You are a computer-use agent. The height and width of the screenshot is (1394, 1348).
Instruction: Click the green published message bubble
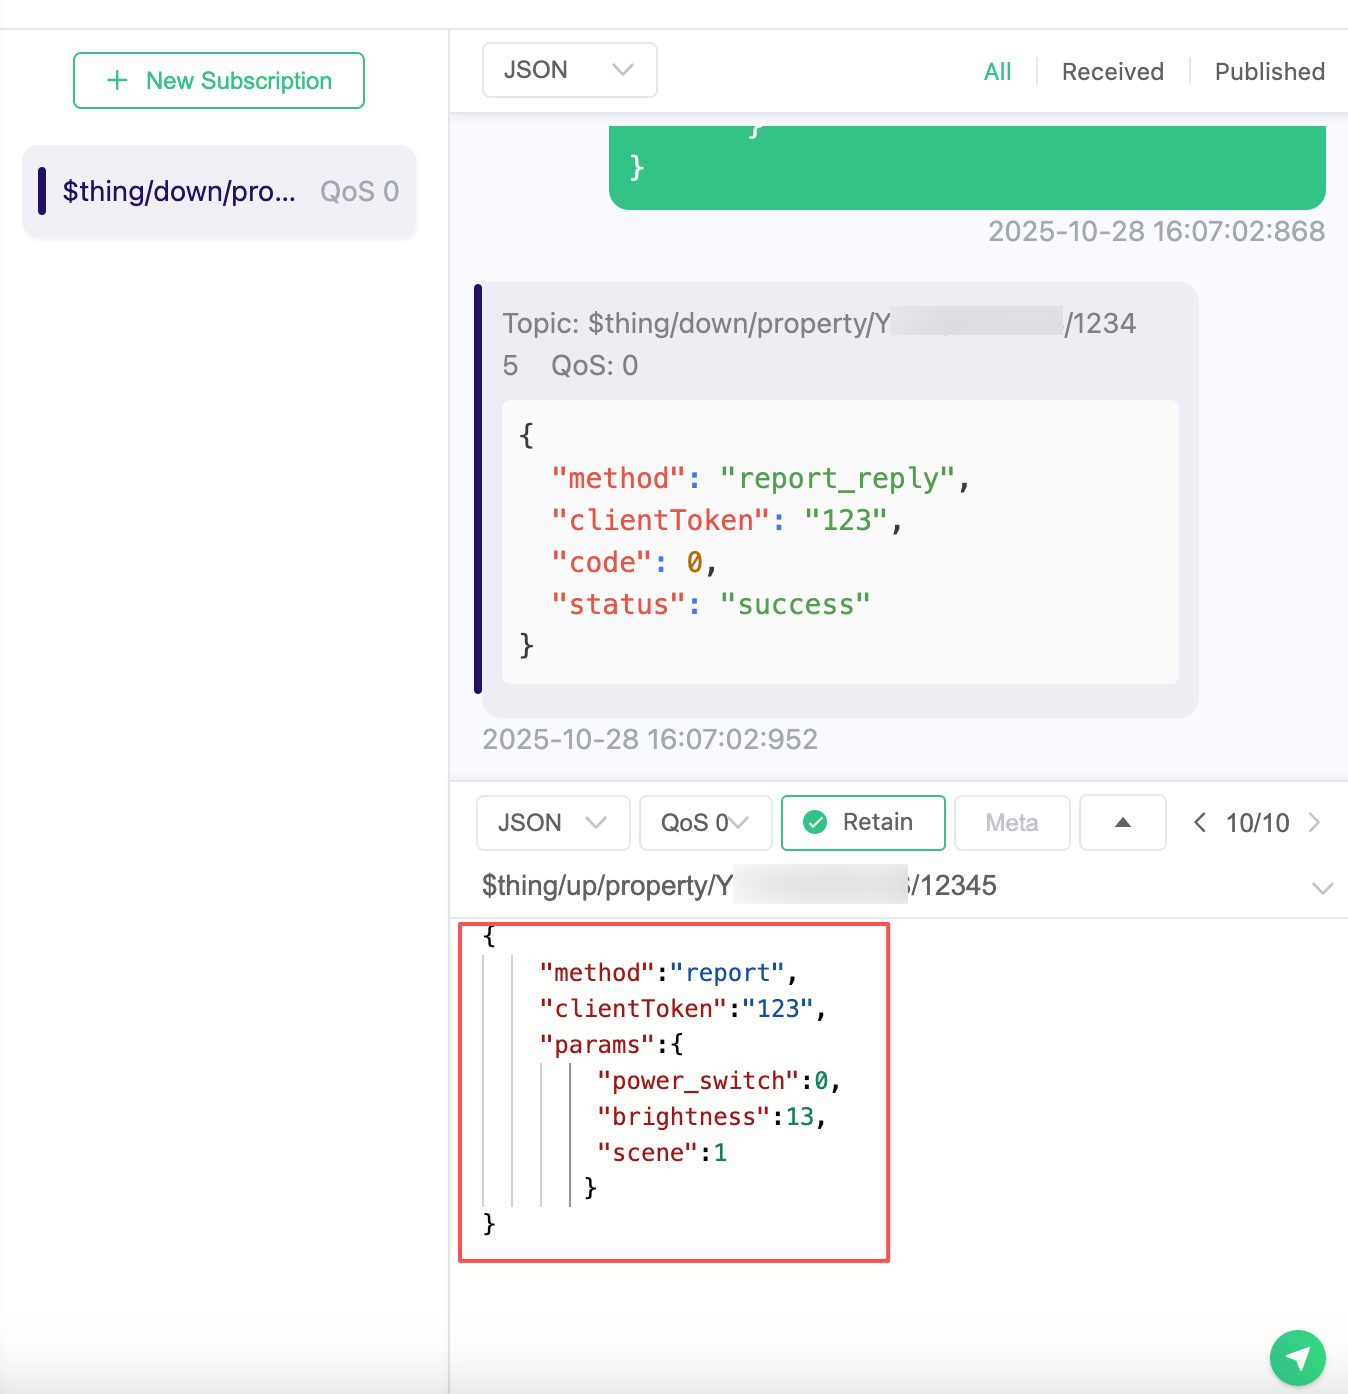967,168
